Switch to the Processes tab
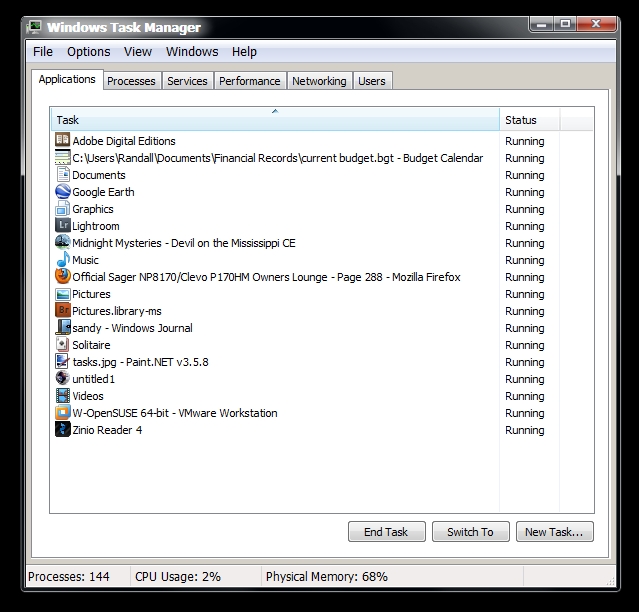 tap(131, 81)
